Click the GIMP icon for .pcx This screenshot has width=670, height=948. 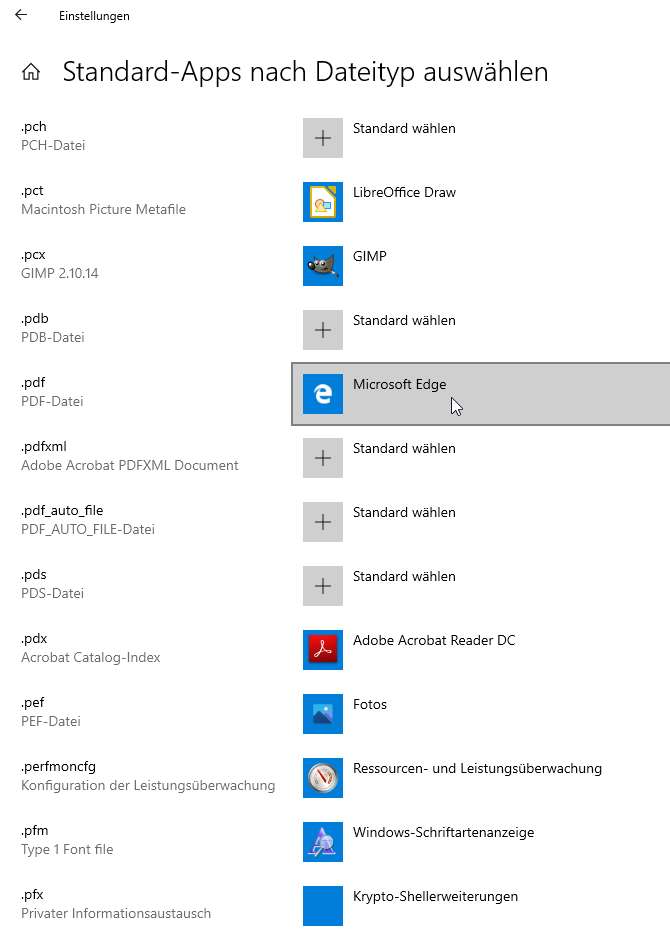(323, 266)
